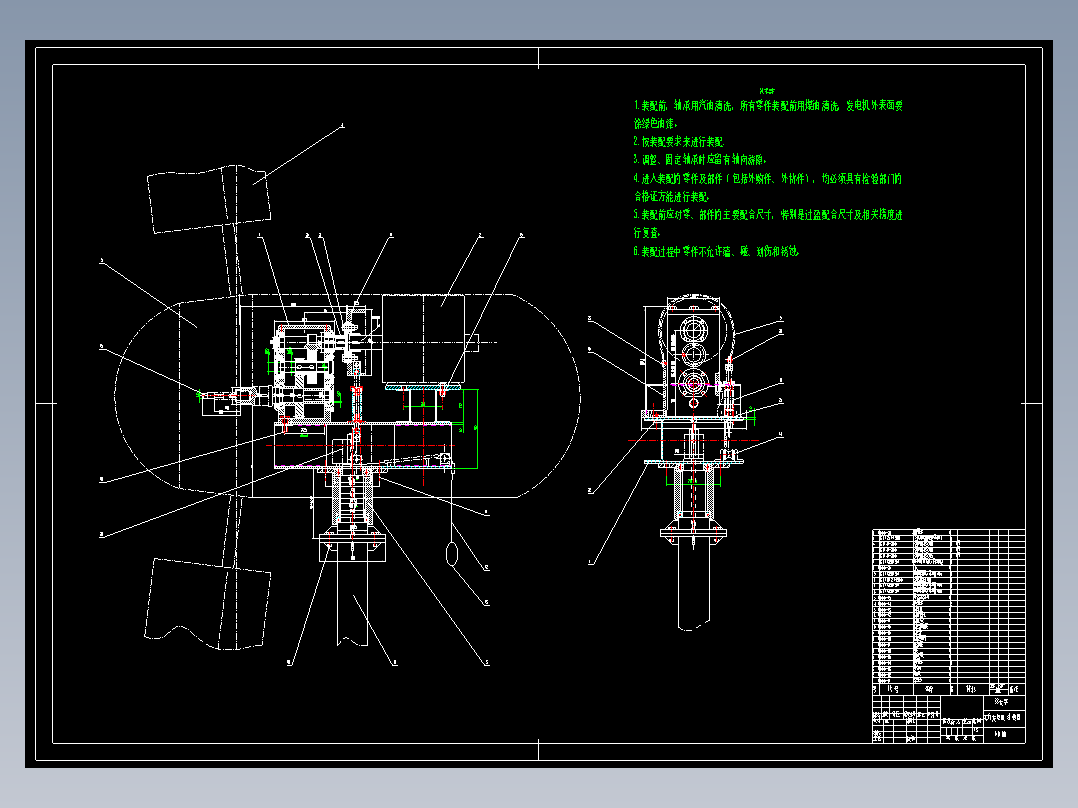The image size is (1078, 808).
Task: Select note 1 about 轴承用汽油清洗
Action: 768,114
